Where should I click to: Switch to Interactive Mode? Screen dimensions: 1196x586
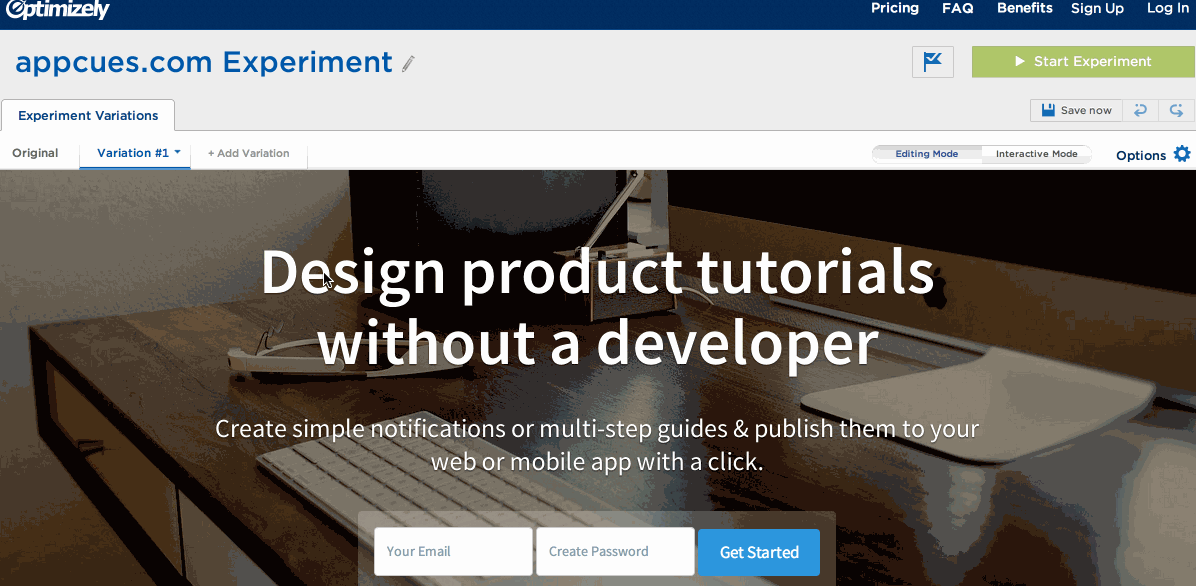1037,153
